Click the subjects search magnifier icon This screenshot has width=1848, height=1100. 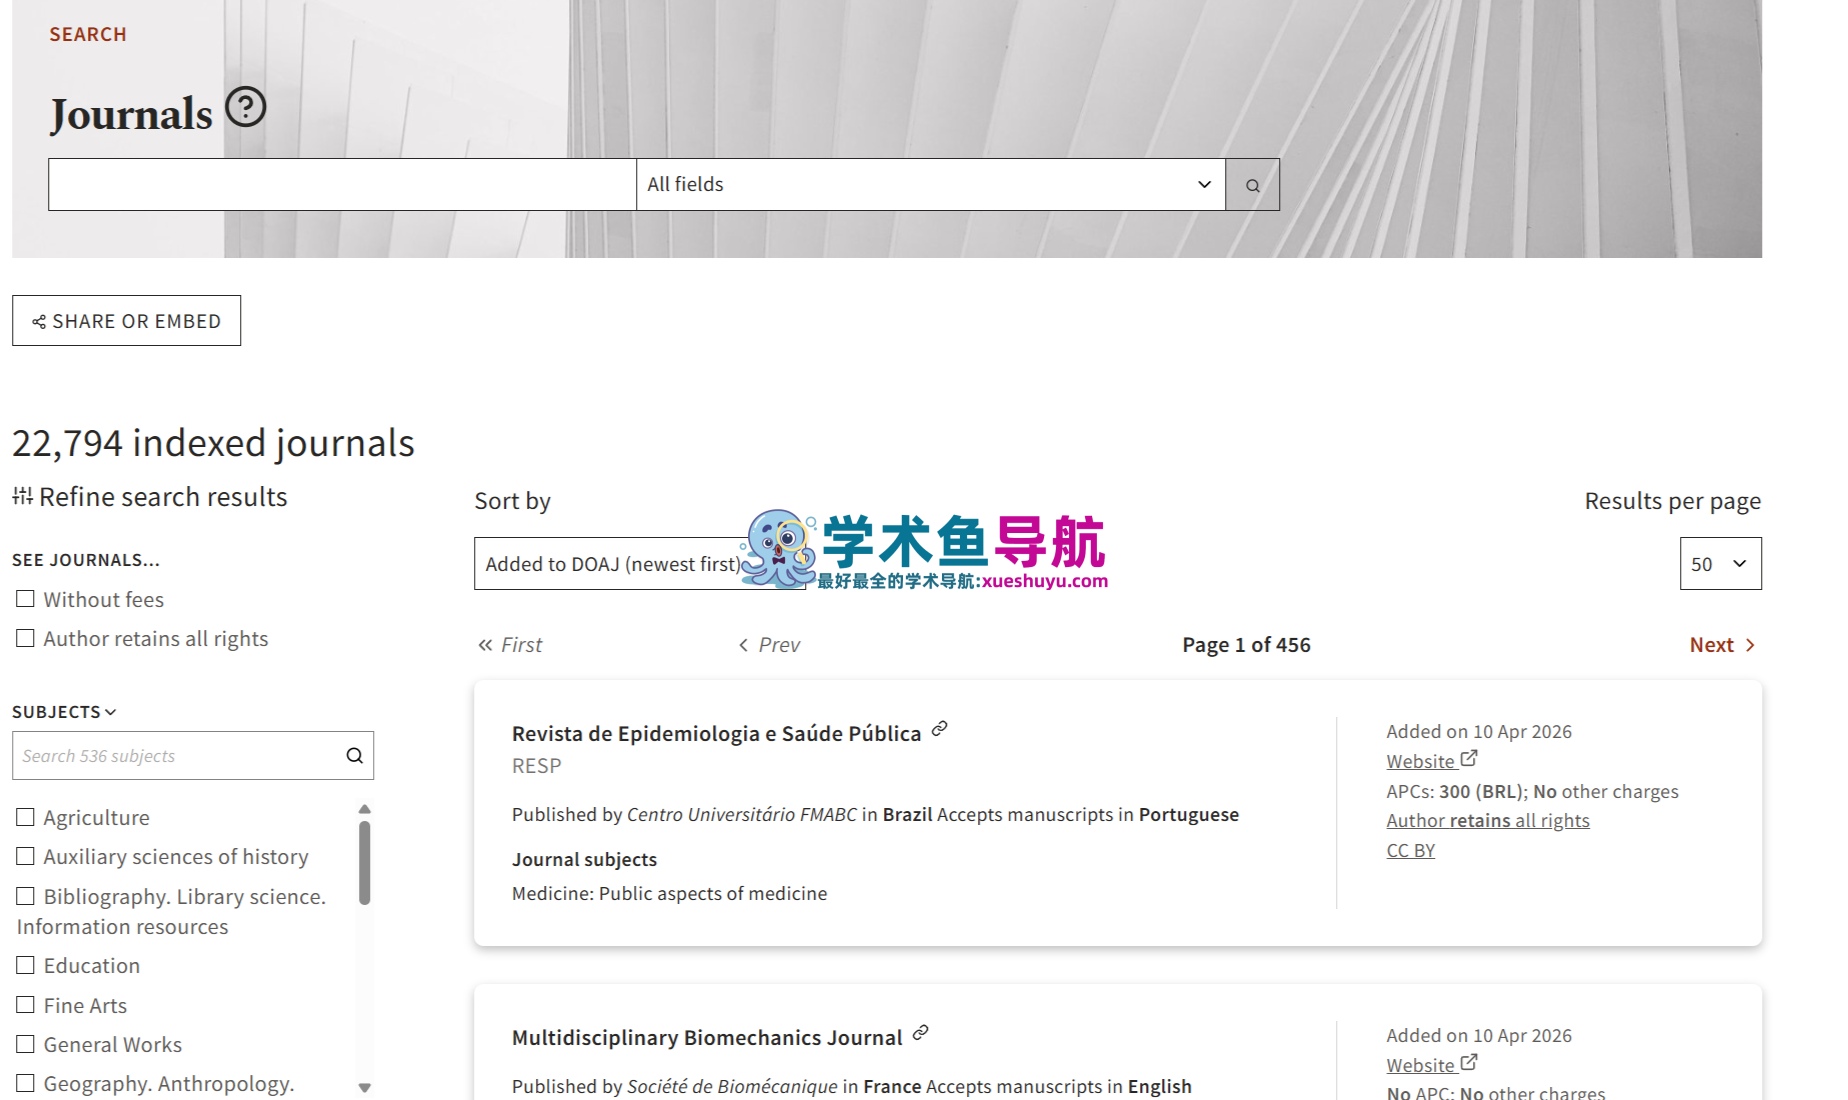354,756
